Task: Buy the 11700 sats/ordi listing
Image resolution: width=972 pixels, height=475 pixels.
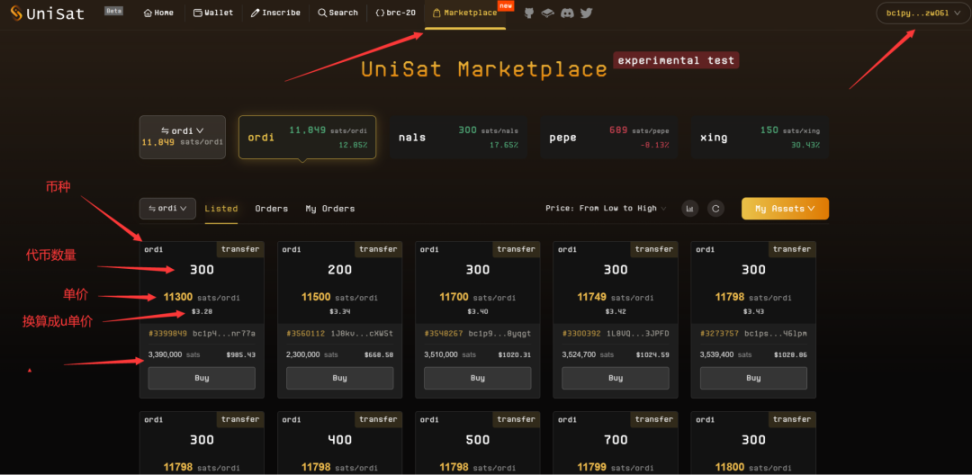Action: (x=477, y=378)
